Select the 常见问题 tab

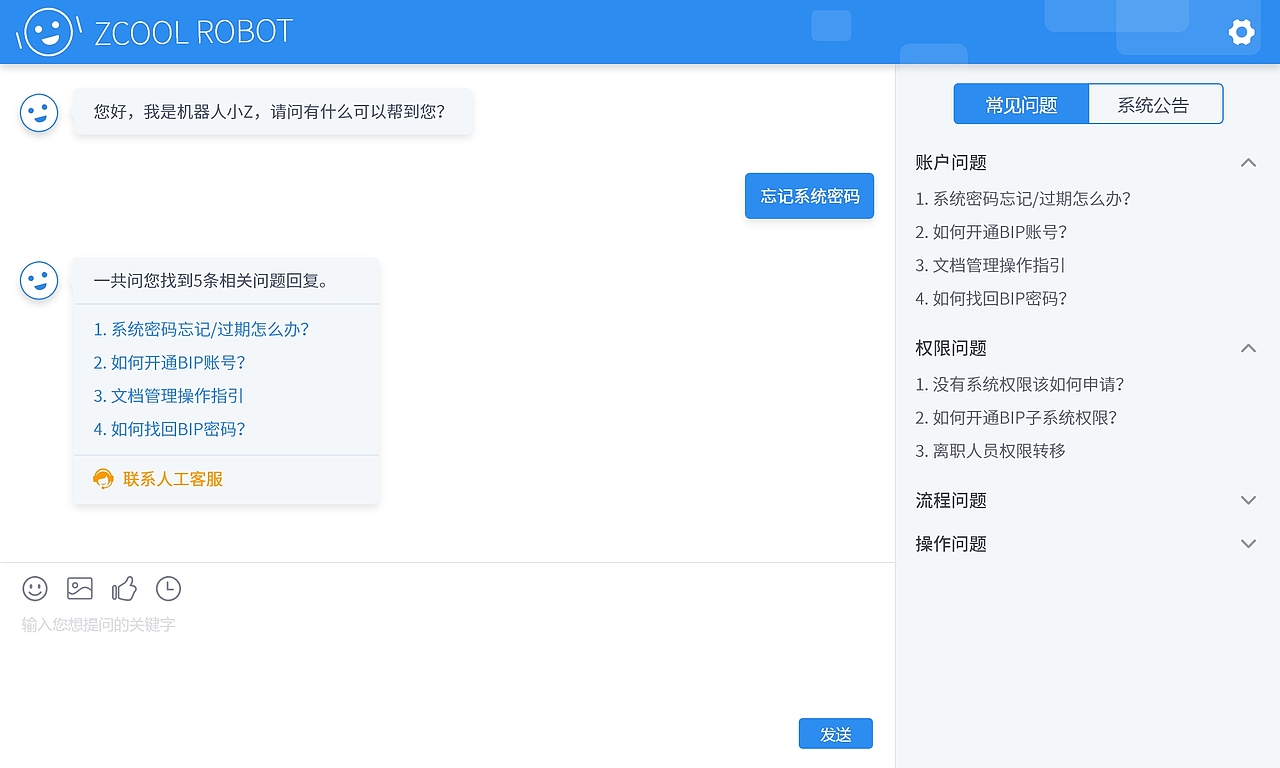click(x=1021, y=103)
